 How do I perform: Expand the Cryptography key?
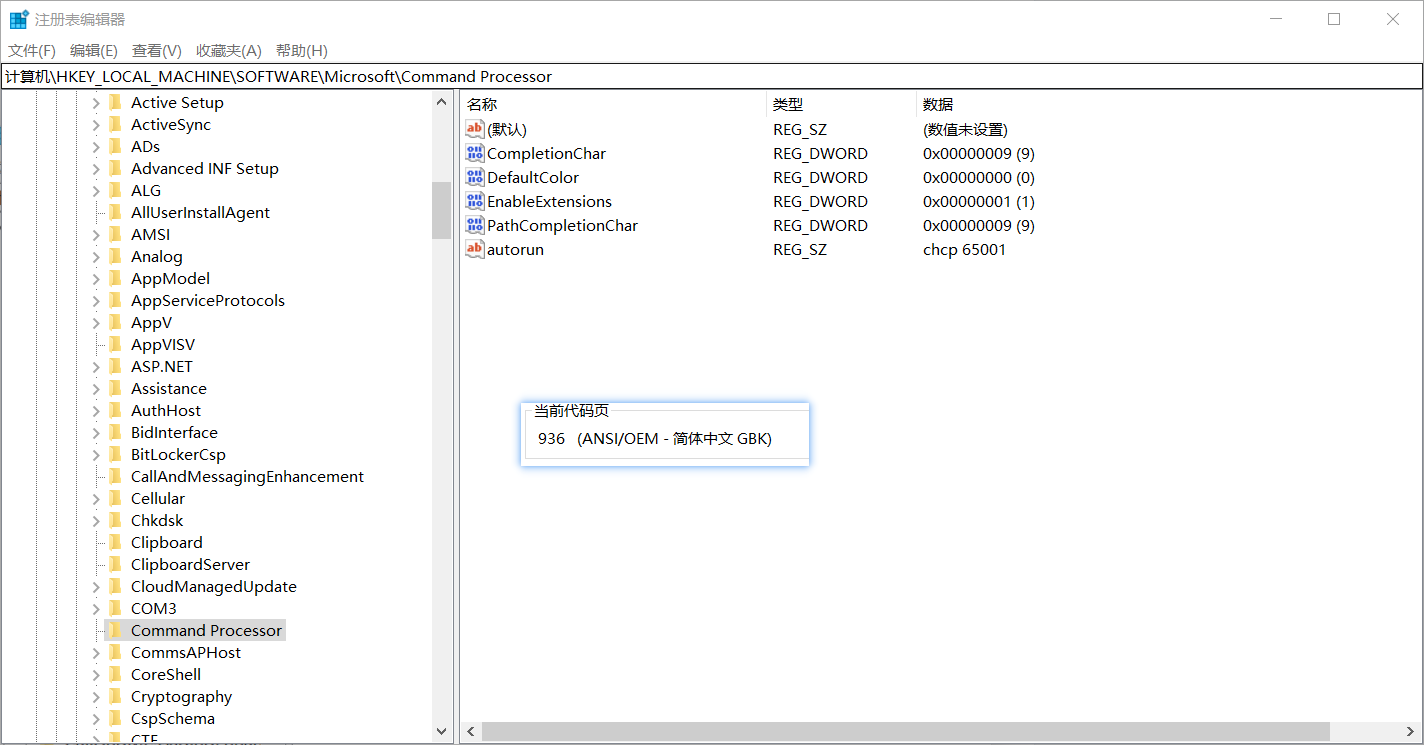96,697
